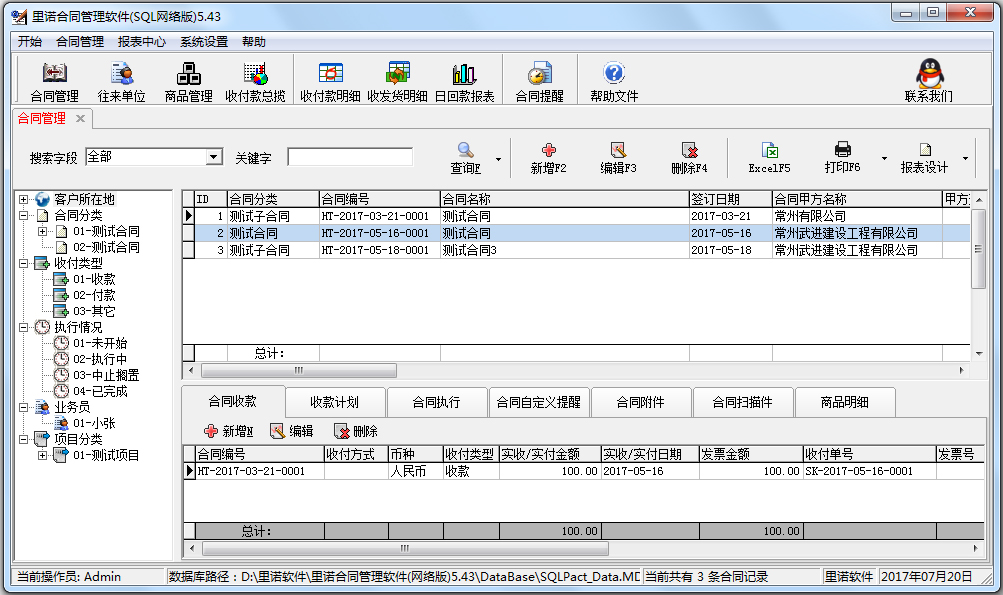The height and width of the screenshot is (595, 1003).
Task: Click 新增F2 to add a contract
Action: coord(548,157)
